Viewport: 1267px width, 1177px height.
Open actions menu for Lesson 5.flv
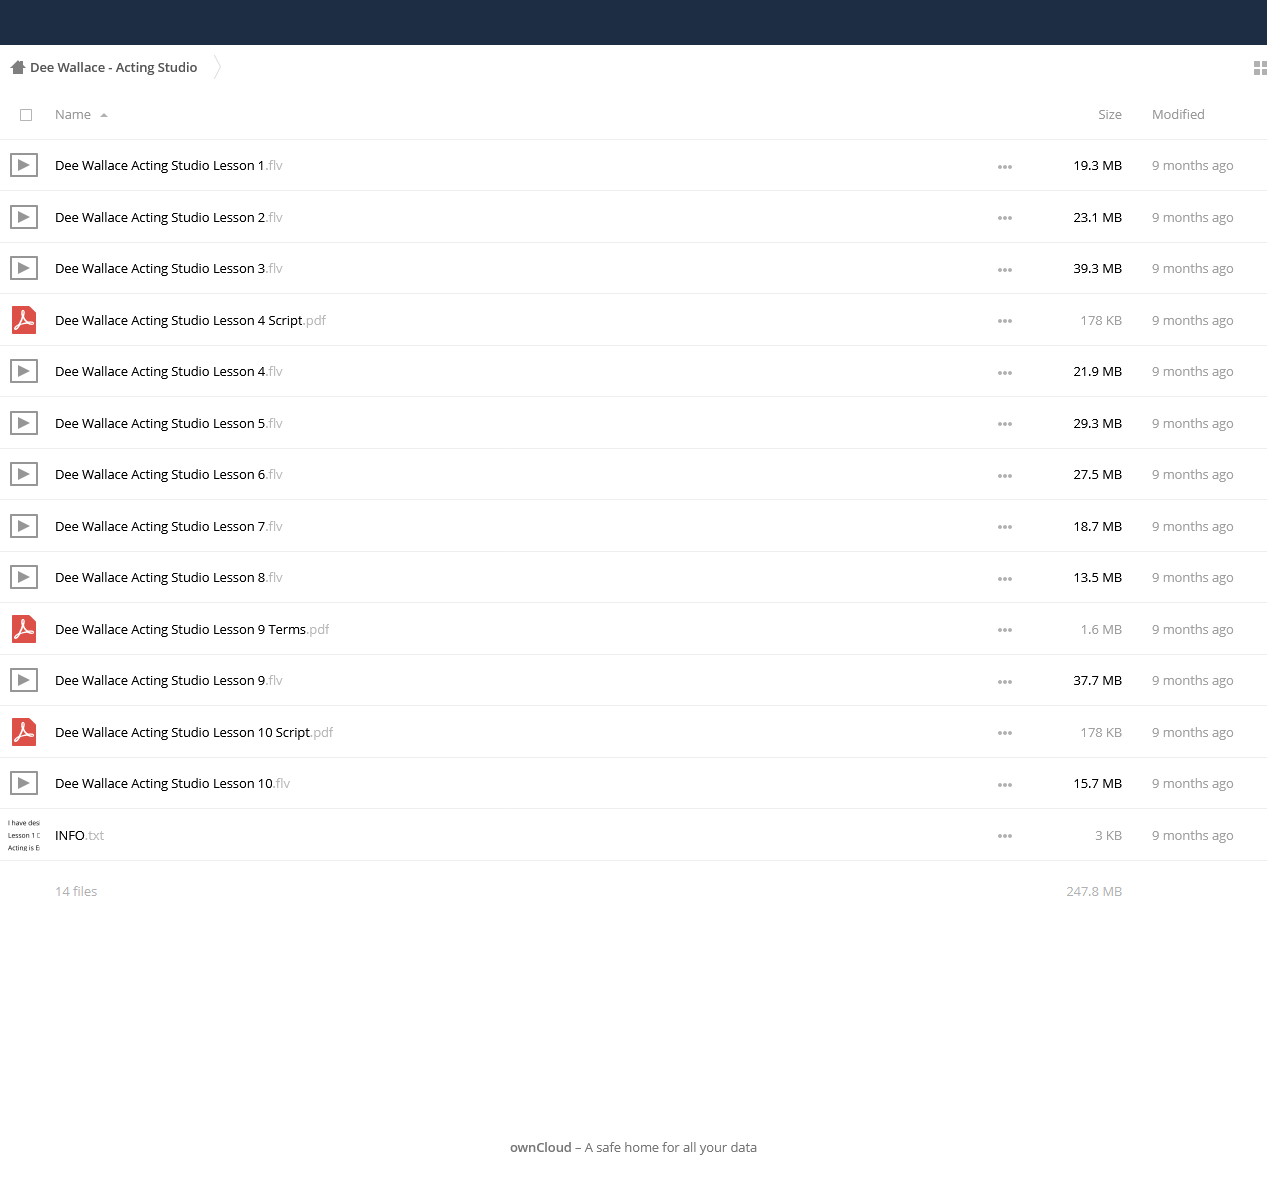point(1005,424)
